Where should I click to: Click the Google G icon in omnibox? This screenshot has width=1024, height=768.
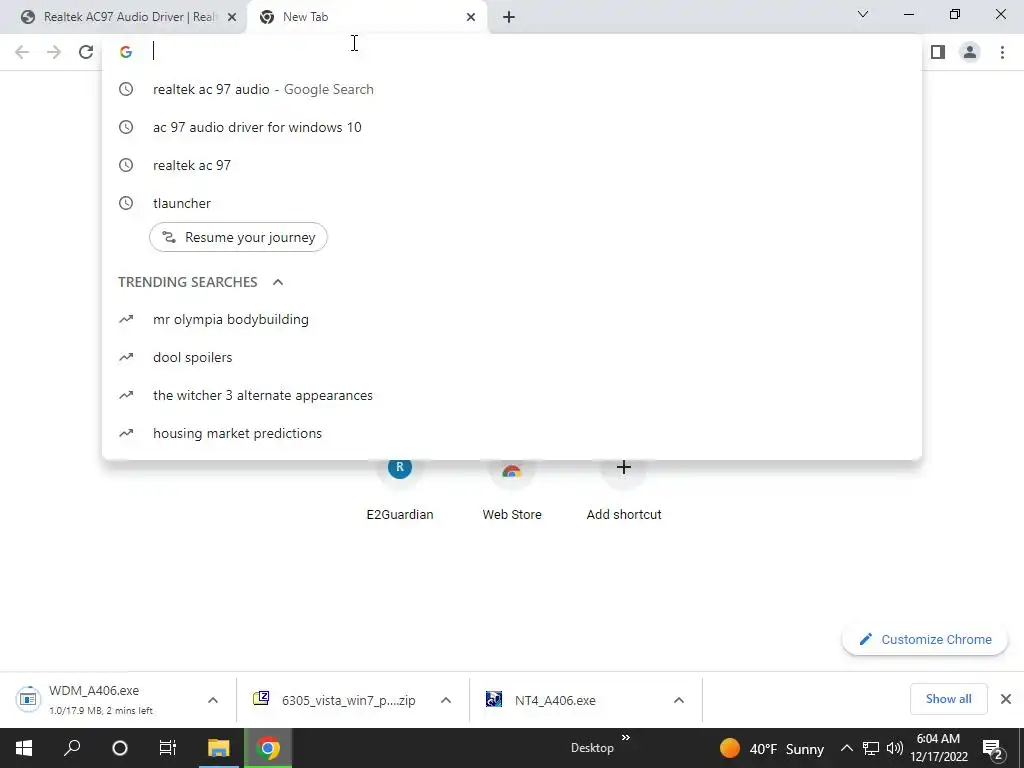126,52
